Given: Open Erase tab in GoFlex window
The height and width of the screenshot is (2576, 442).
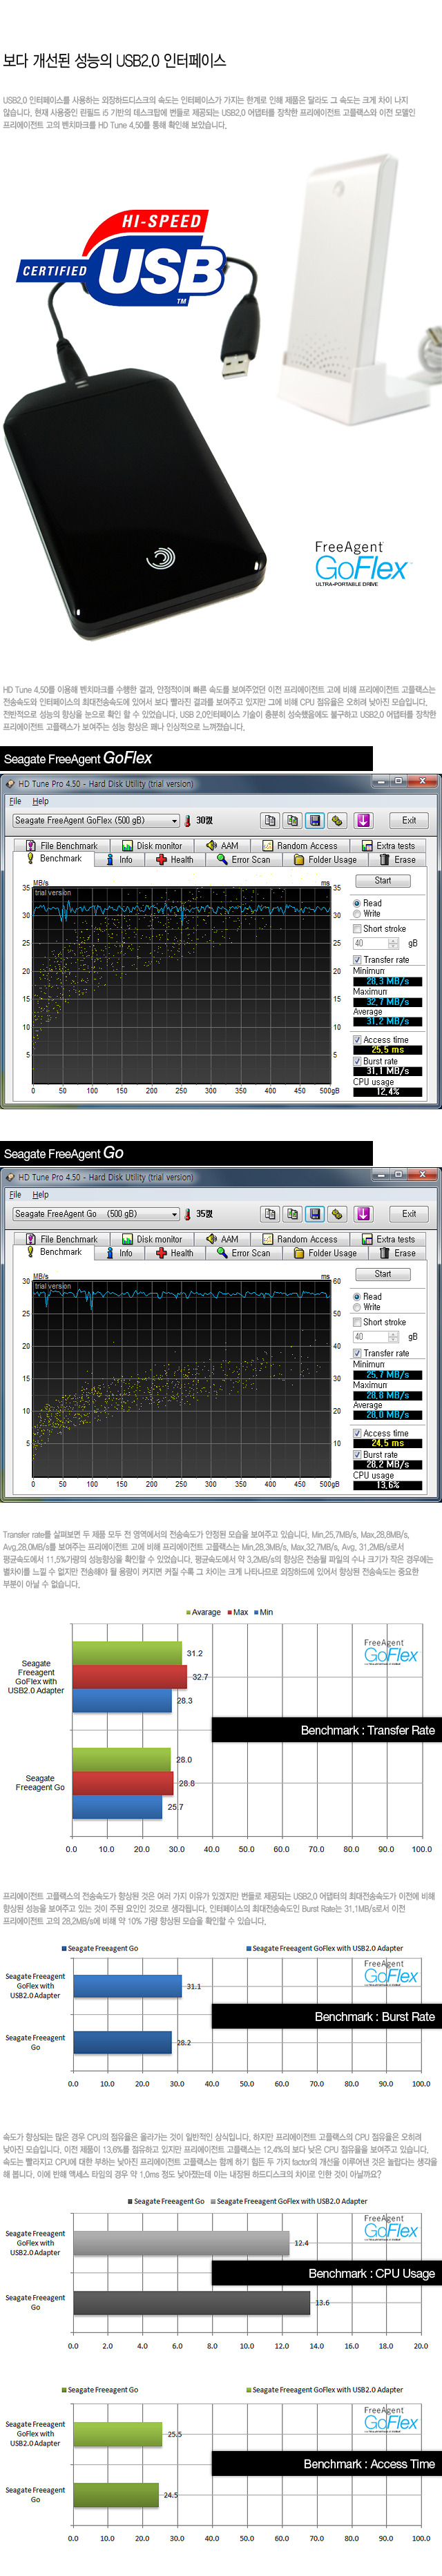Looking at the screenshot, I should 397,859.
